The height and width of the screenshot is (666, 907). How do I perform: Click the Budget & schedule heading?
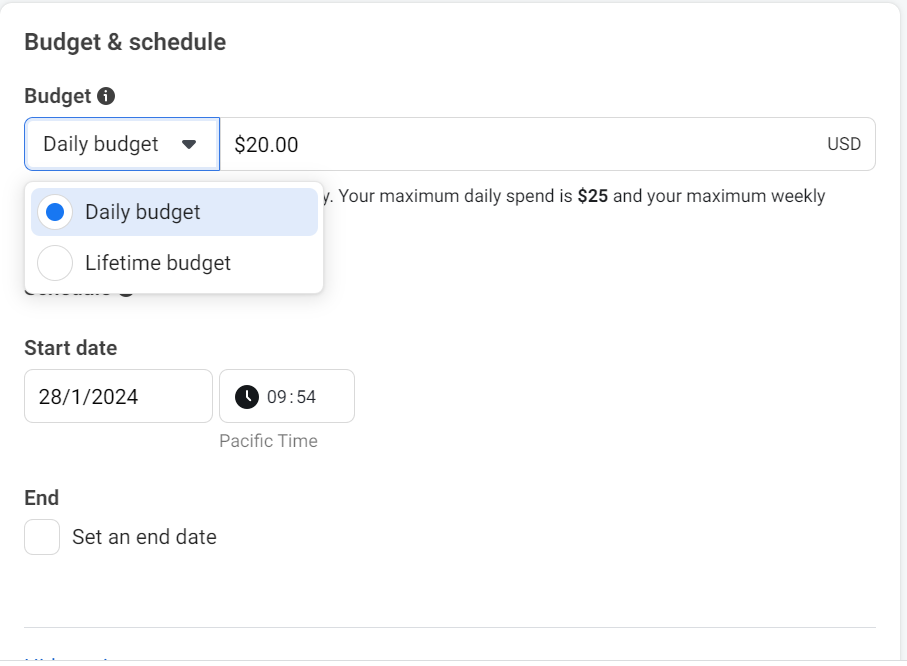click(125, 42)
